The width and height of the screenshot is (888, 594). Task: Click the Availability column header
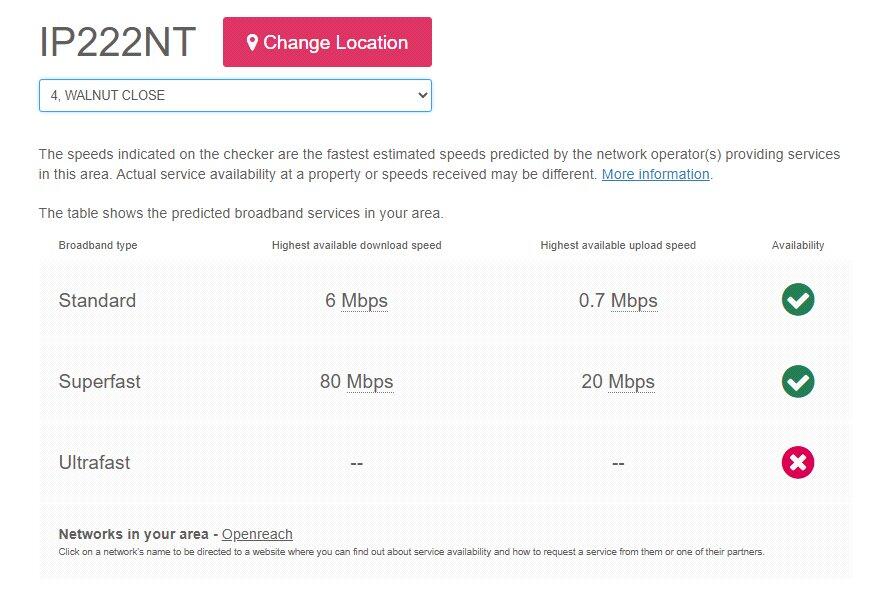[798, 245]
